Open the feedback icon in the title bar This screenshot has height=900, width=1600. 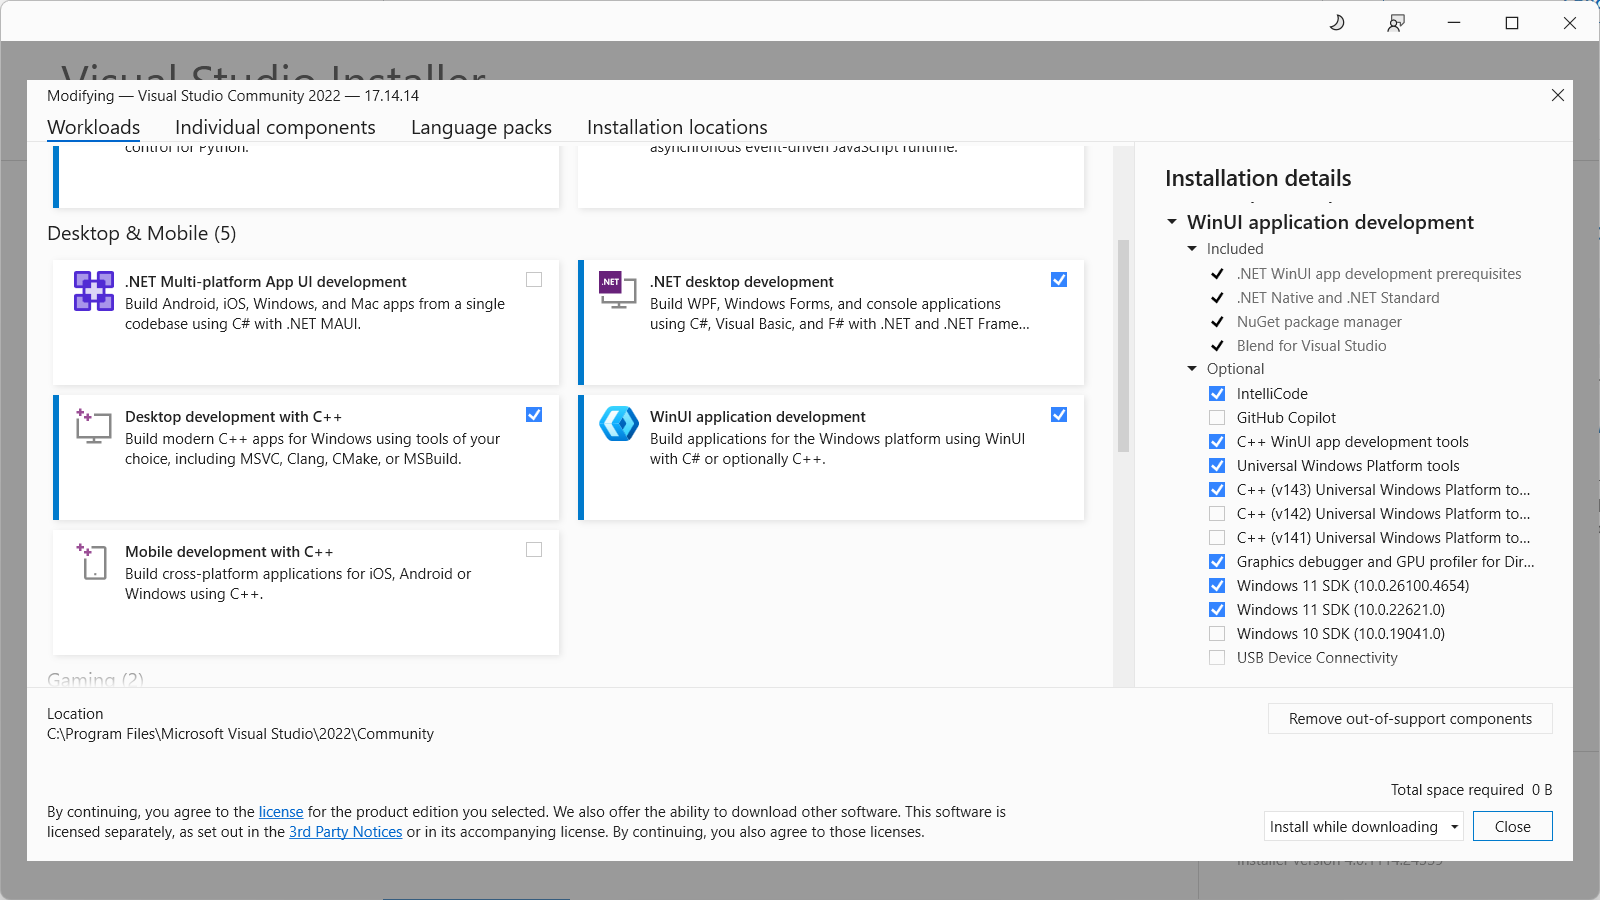click(x=1395, y=22)
